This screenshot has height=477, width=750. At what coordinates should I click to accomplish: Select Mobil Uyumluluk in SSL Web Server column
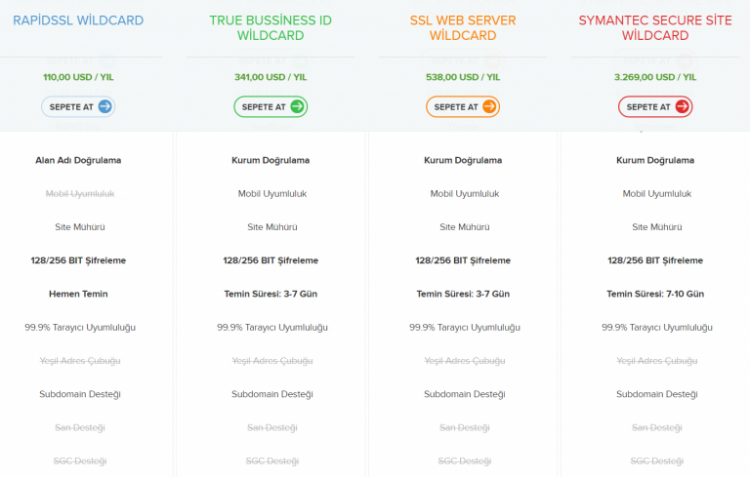click(x=462, y=194)
